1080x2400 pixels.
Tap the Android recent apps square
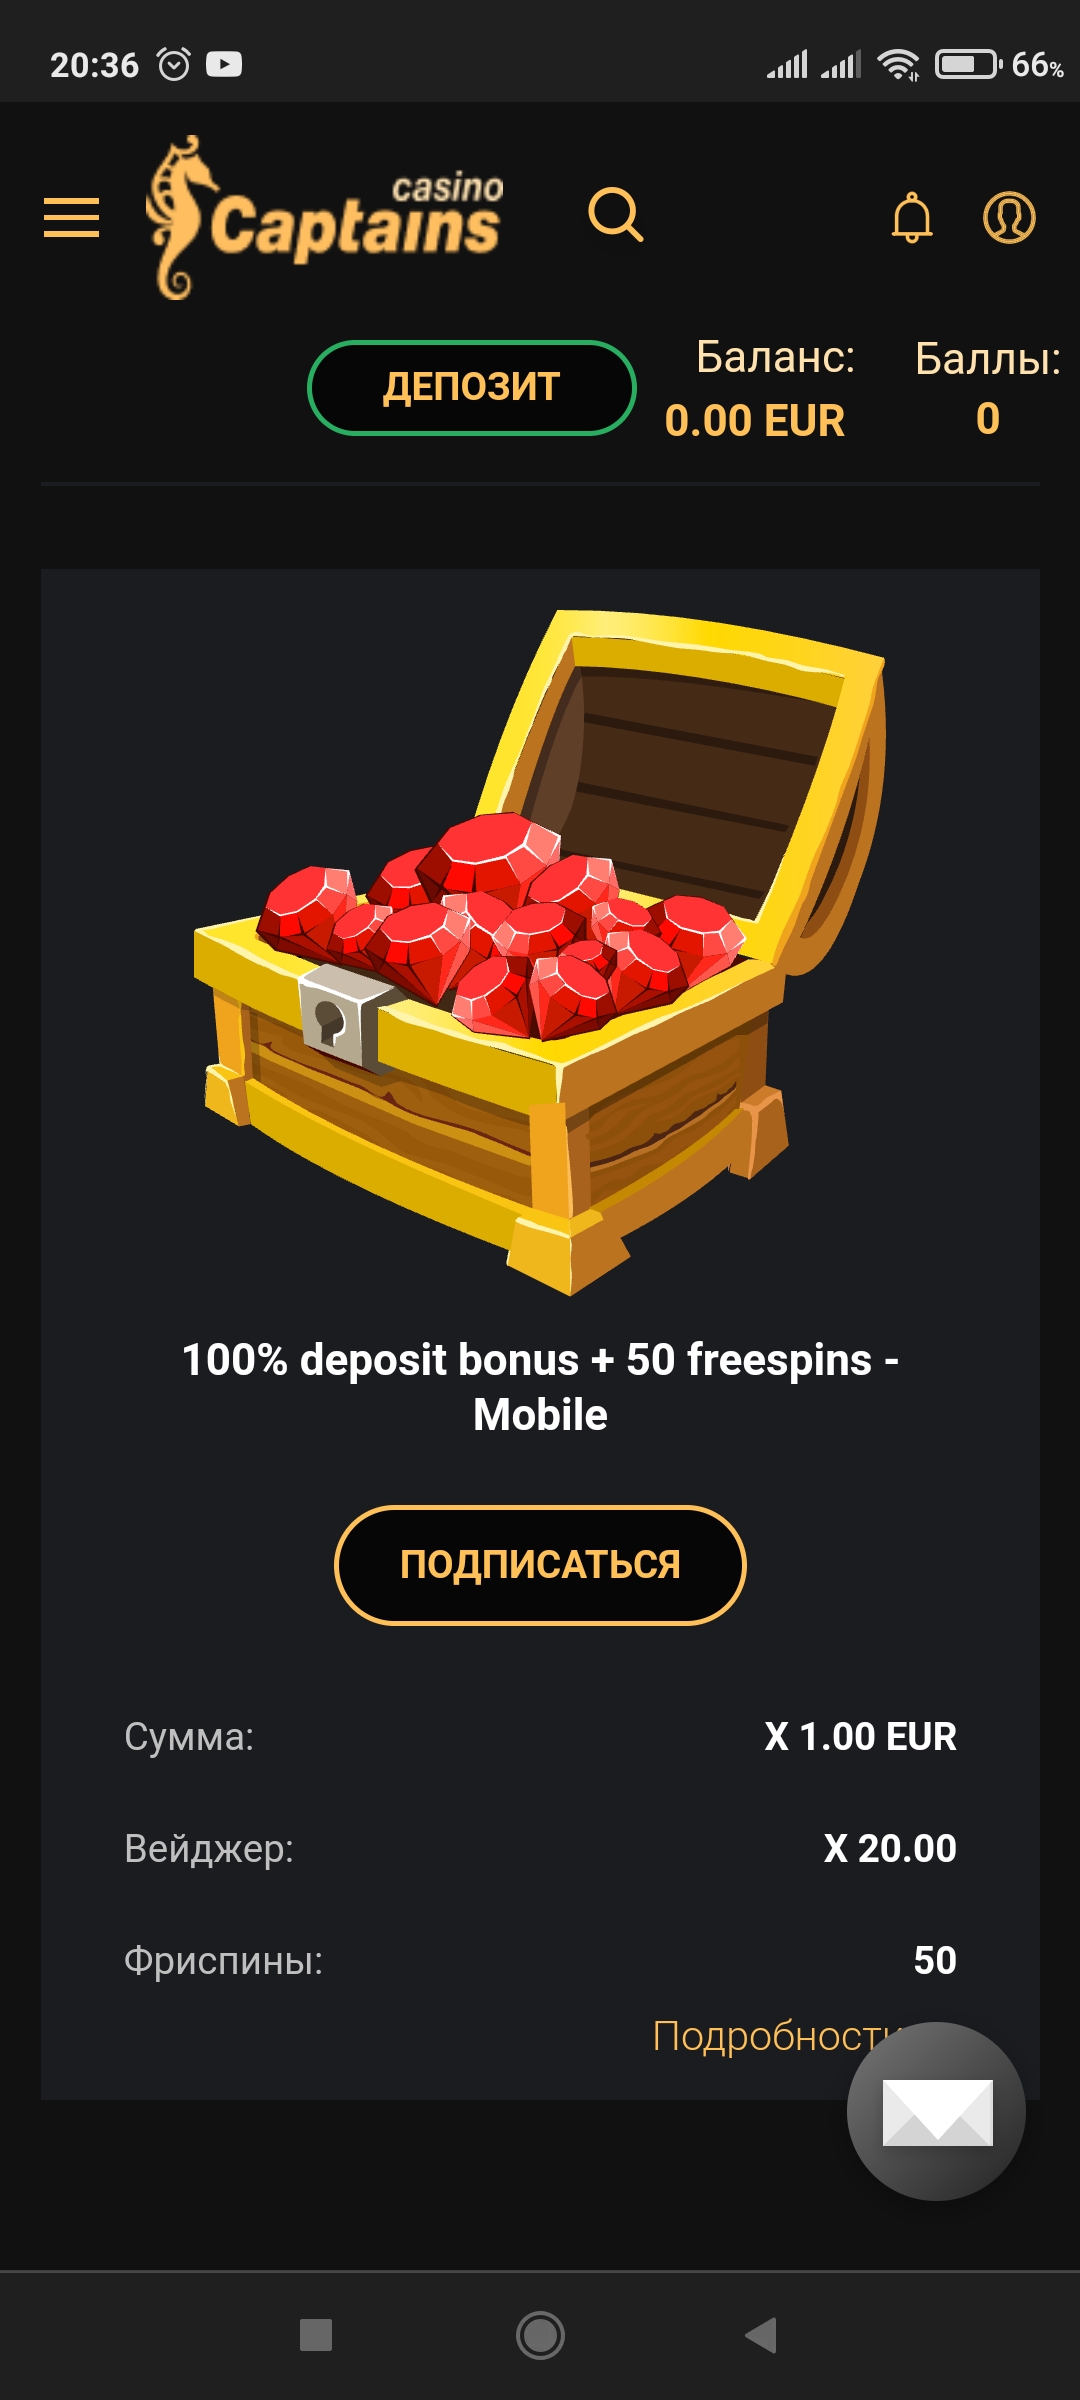tap(316, 2335)
